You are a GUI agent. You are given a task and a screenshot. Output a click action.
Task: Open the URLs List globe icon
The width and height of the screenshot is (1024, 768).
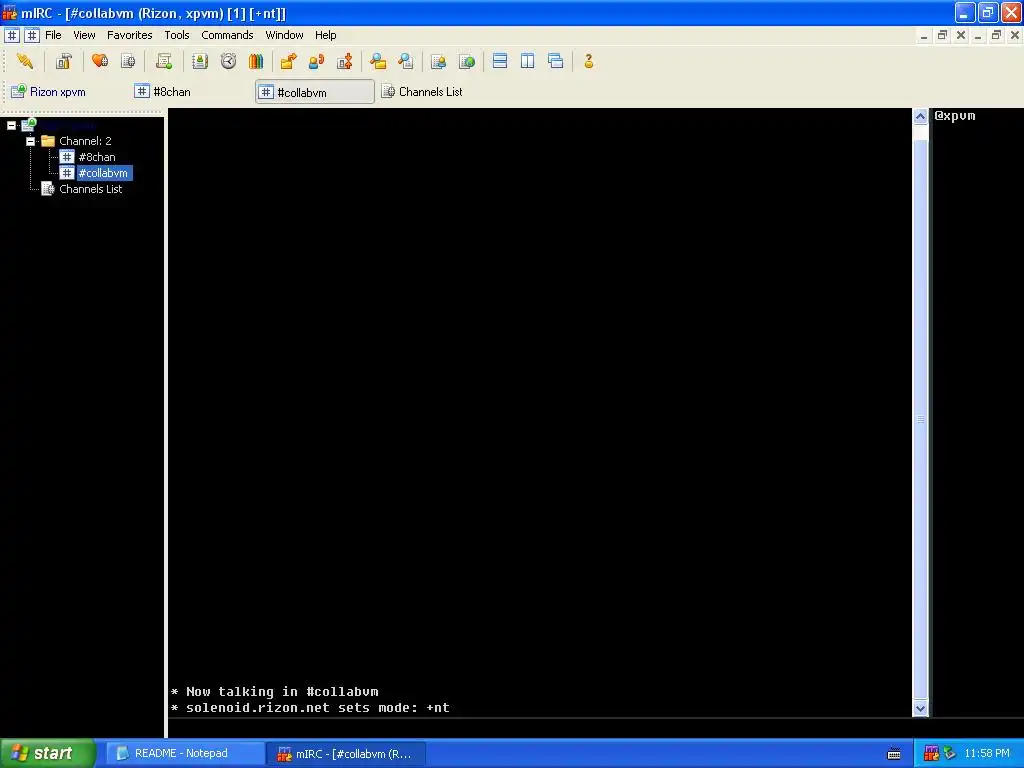467,61
